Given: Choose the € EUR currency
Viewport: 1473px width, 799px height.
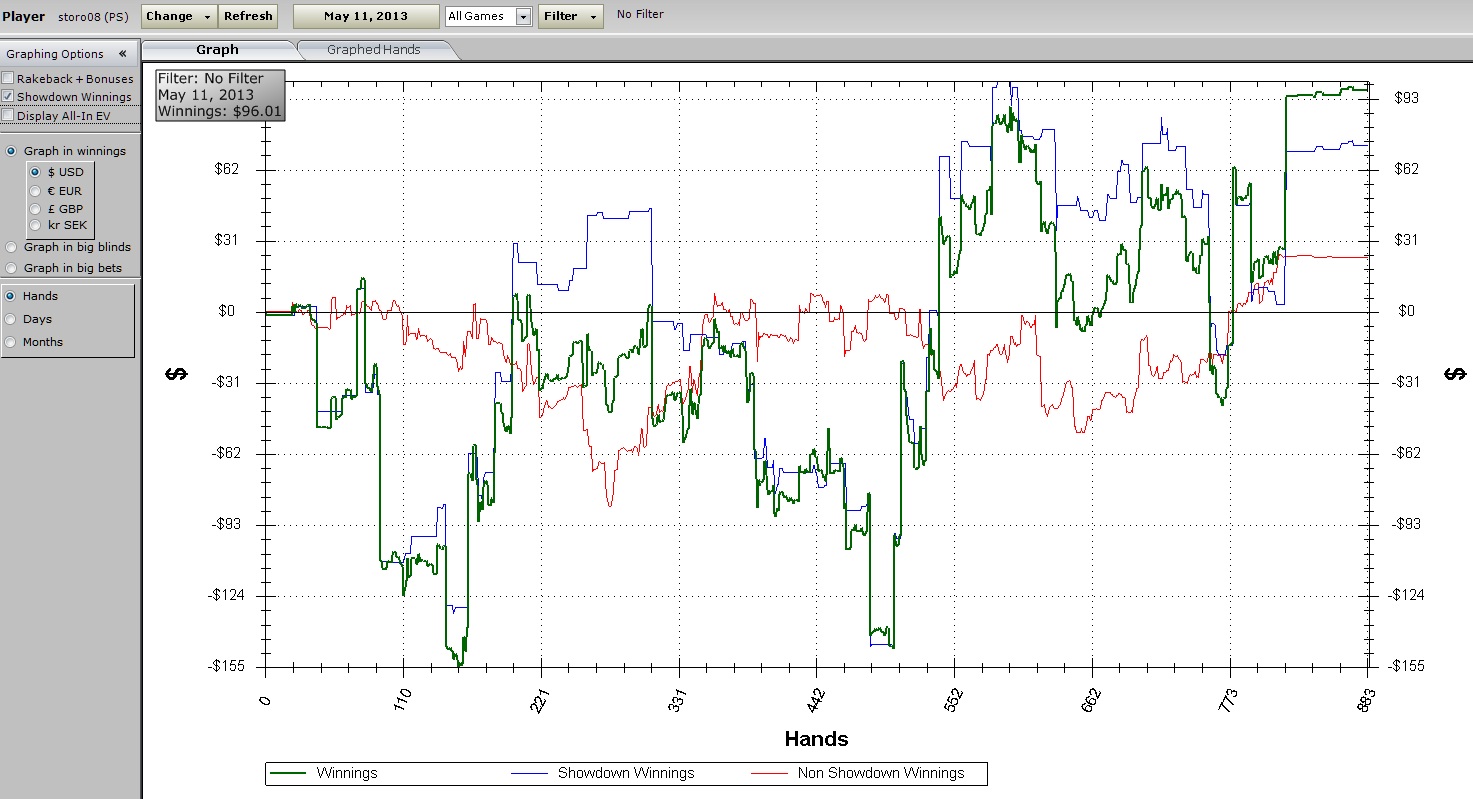Looking at the screenshot, I should coord(36,191).
